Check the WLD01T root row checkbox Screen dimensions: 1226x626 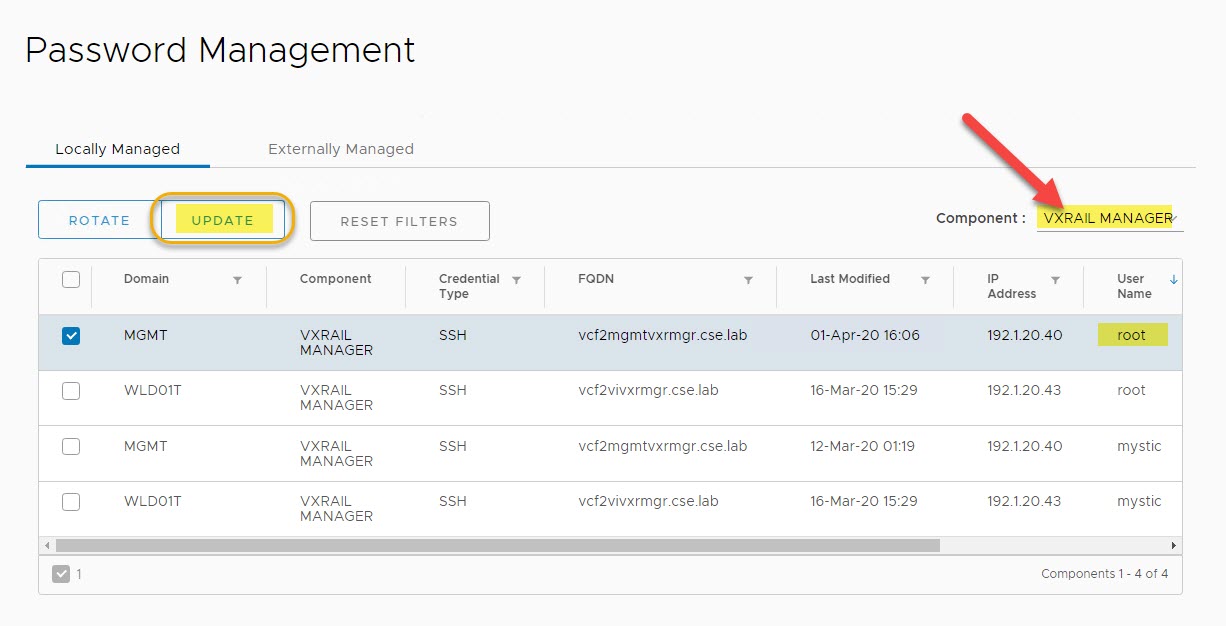point(71,391)
